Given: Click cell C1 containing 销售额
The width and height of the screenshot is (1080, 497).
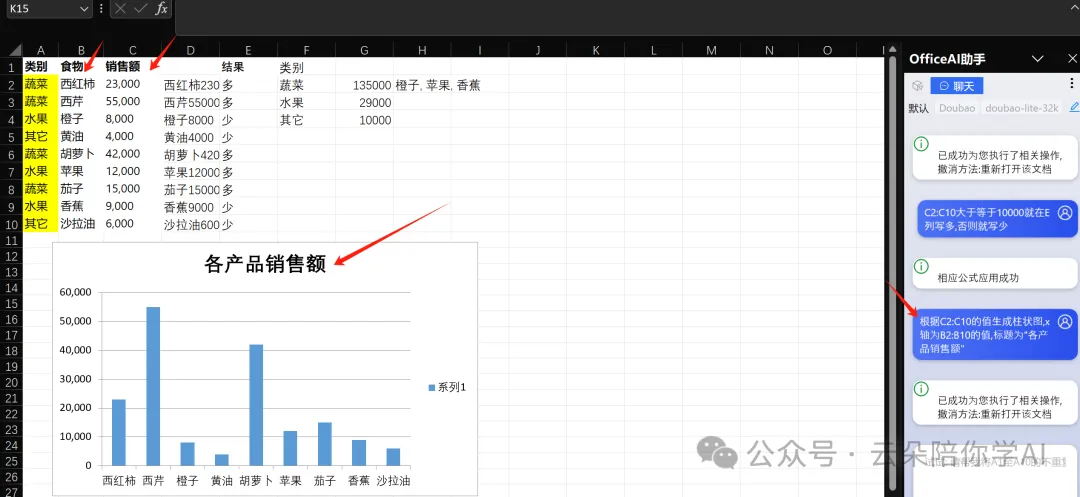Looking at the screenshot, I should (132, 67).
